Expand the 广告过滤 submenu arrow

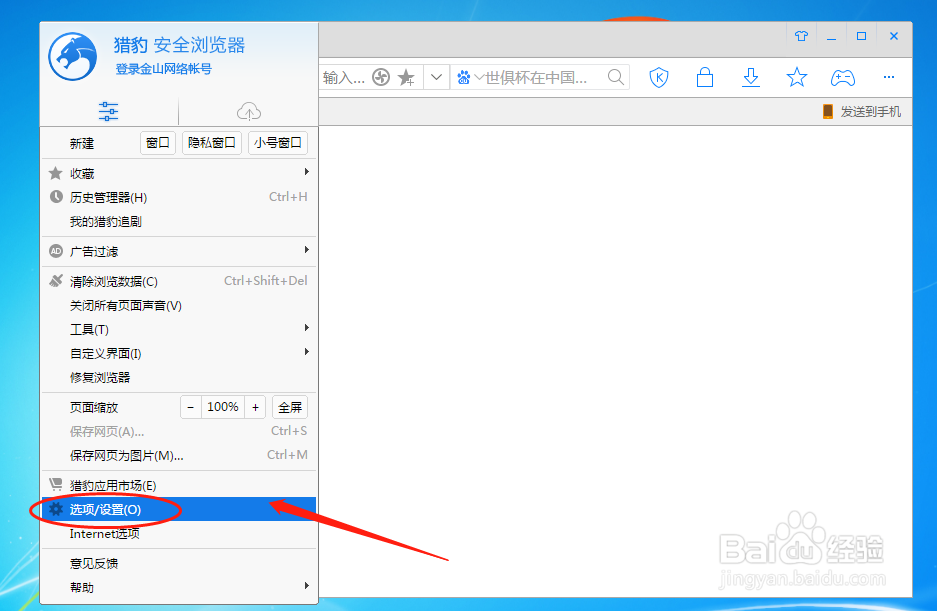(x=307, y=250)
